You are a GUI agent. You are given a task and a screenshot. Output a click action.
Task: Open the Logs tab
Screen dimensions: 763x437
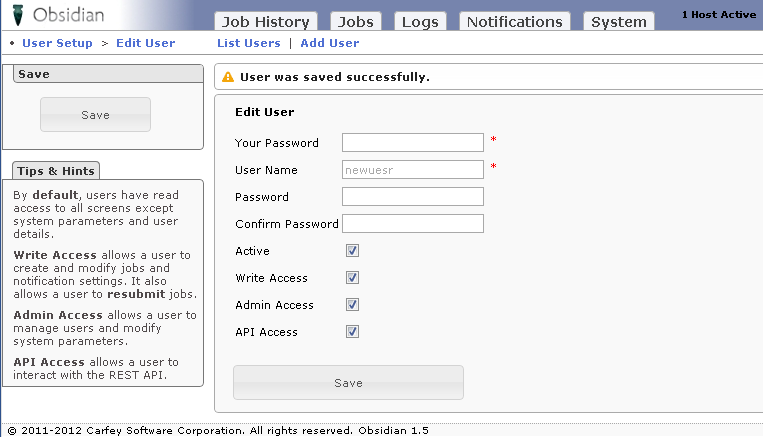[420, 22]
